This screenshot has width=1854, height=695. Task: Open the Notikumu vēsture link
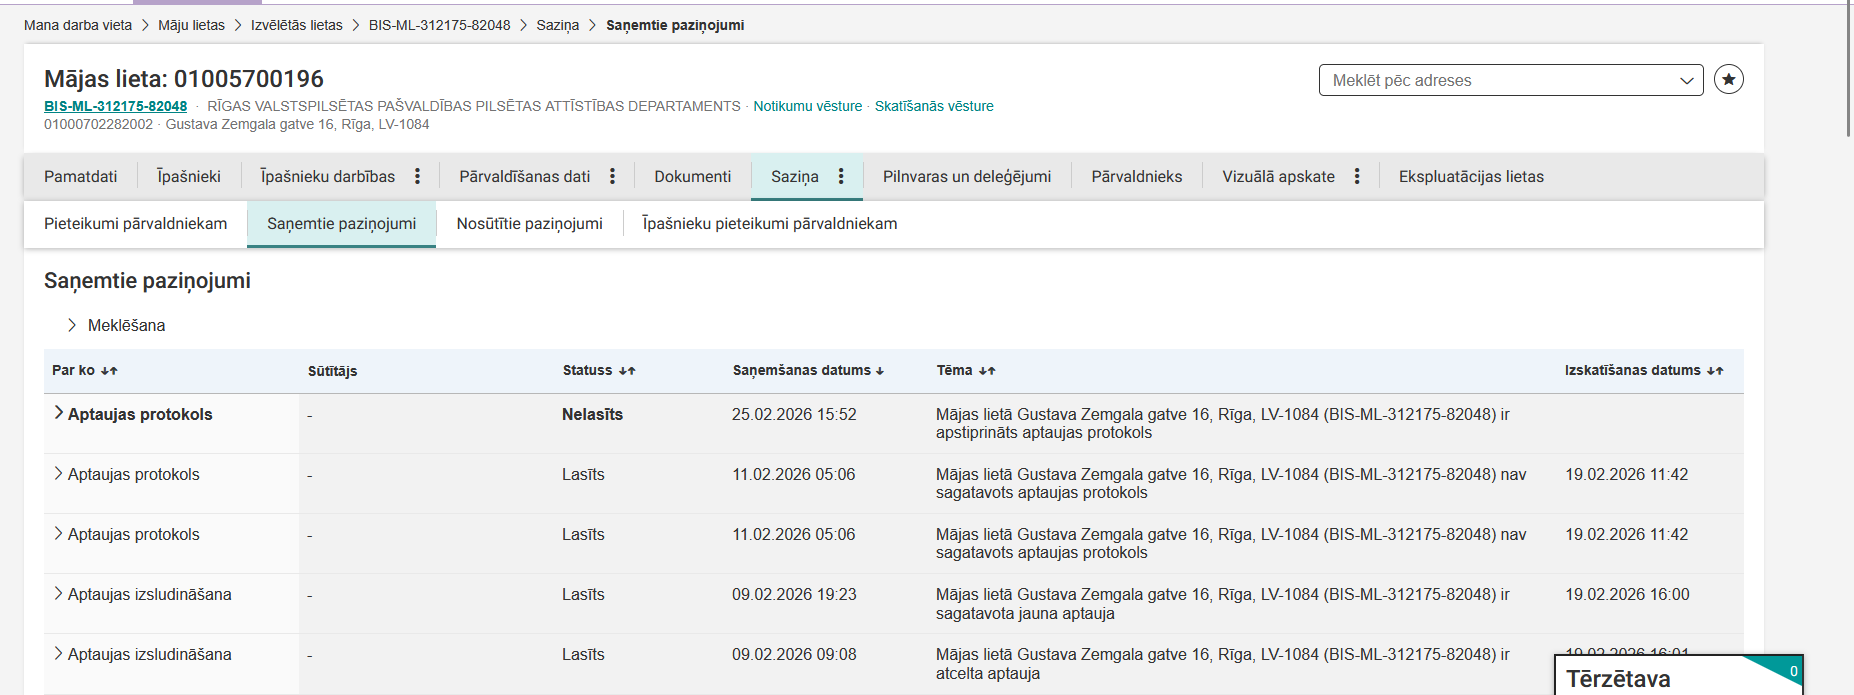click(807, 106)
